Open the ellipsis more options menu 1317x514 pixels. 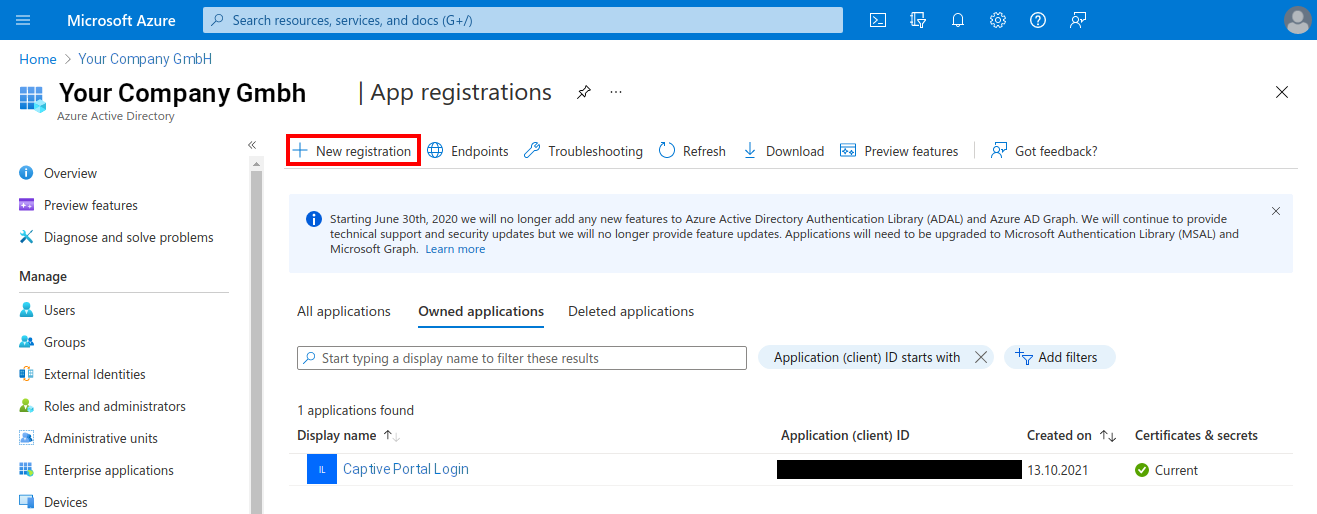(616, 92)
